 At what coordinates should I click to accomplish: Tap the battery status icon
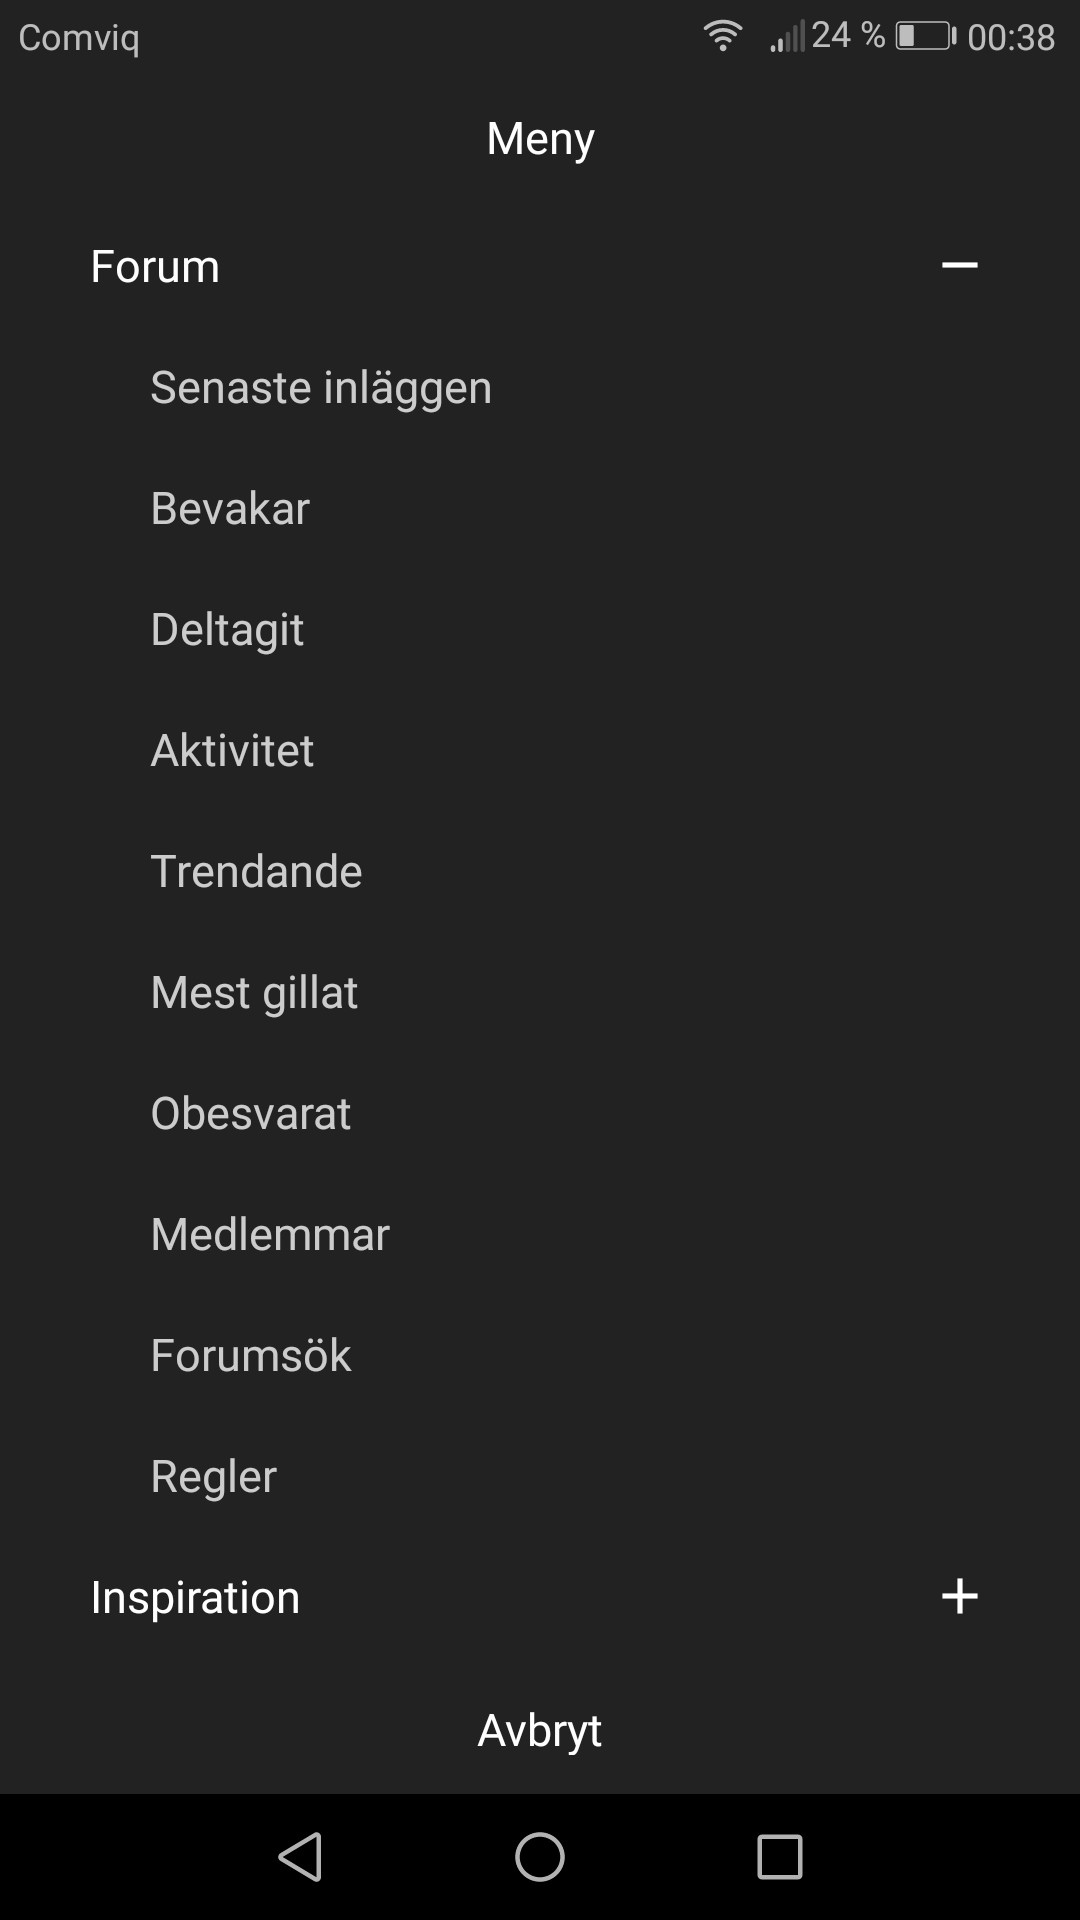pyautogui.click(x=925, y=36)
